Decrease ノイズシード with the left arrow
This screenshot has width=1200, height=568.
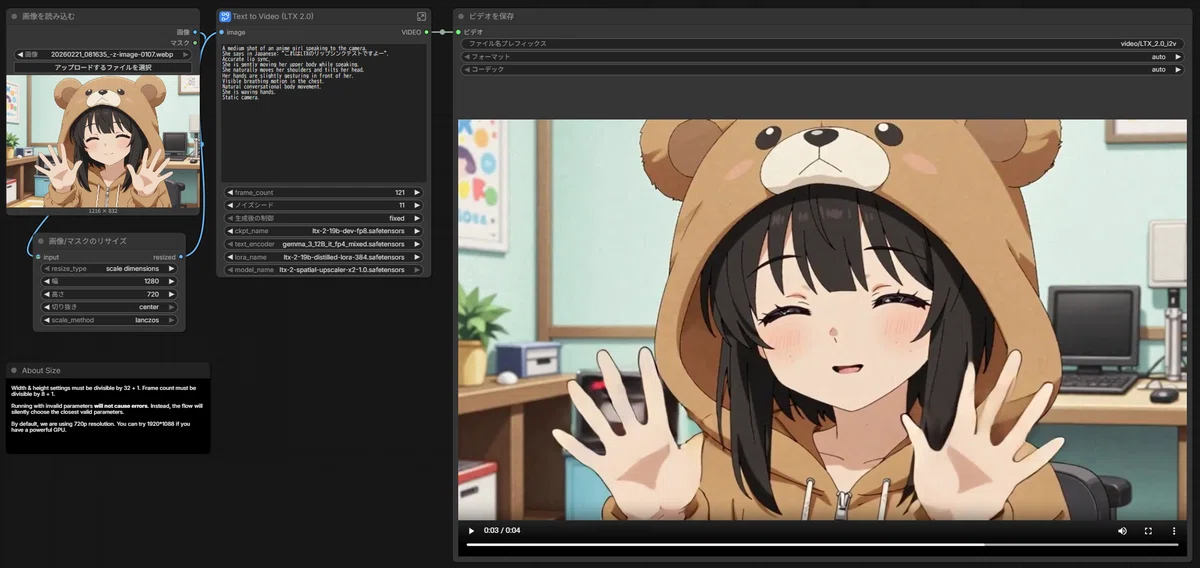[x=230, y=205]
